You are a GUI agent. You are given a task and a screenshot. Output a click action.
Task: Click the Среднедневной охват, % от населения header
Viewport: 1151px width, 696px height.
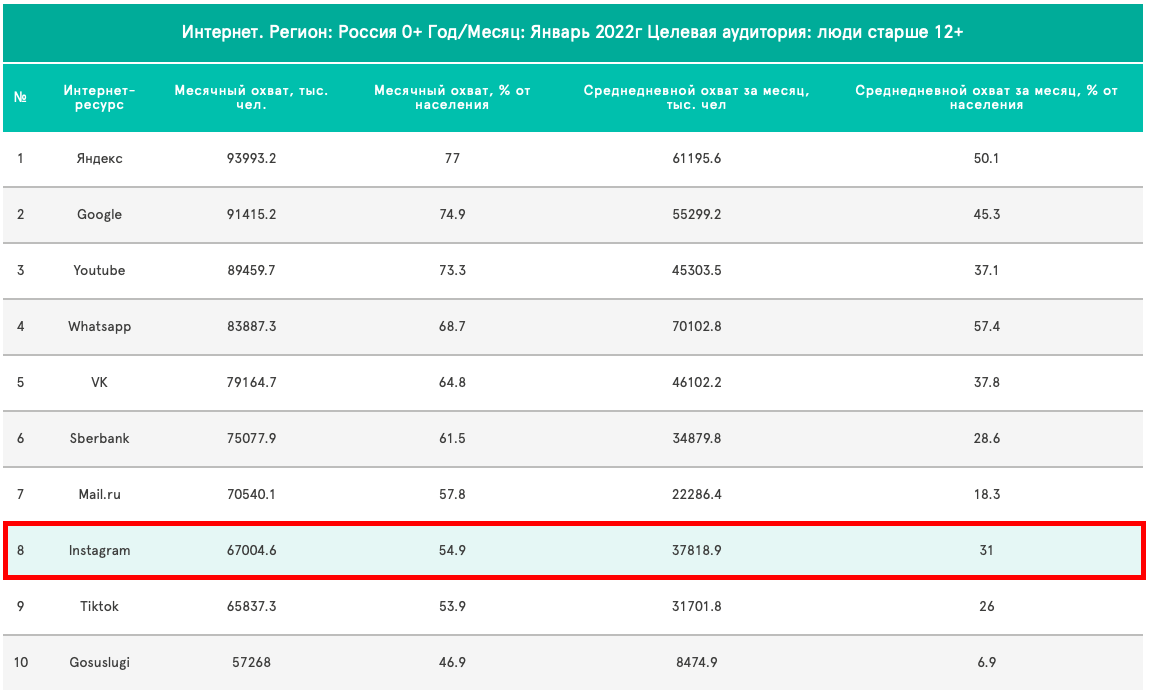986,98
